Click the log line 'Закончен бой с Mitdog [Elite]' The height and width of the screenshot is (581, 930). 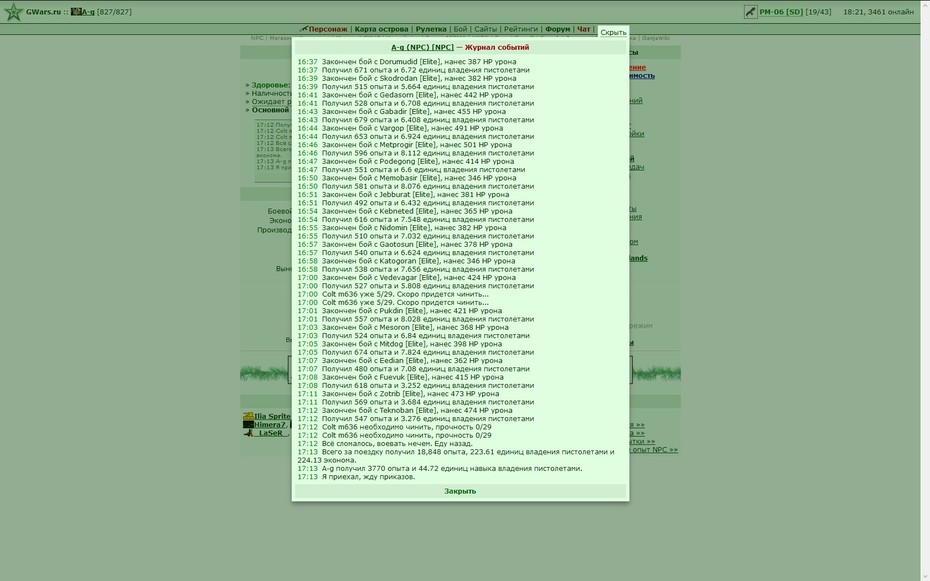(400, 344)
